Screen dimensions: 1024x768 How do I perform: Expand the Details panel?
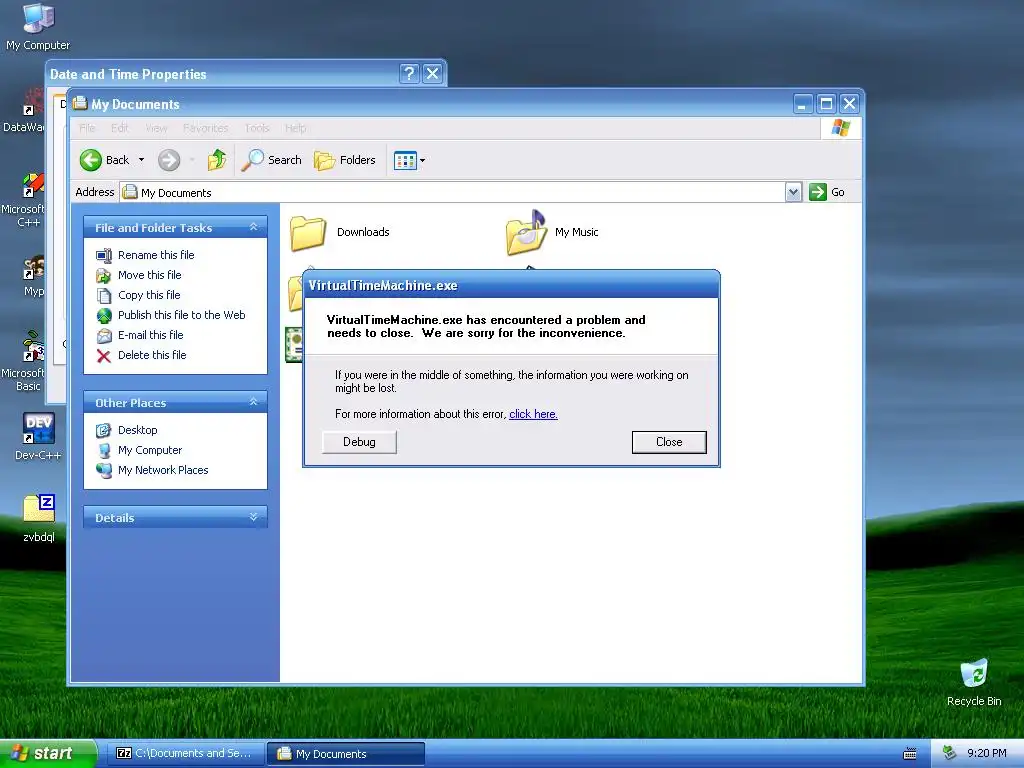253,517
